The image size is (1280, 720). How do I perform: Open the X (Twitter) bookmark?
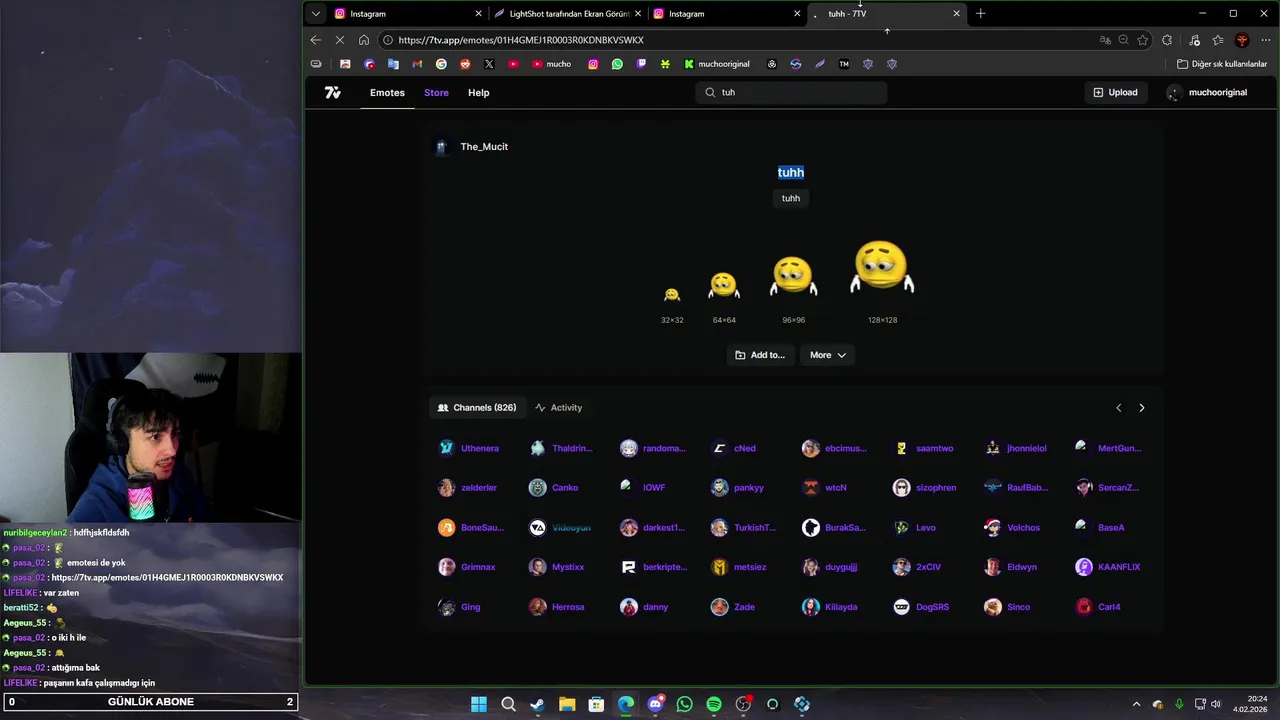489,64
